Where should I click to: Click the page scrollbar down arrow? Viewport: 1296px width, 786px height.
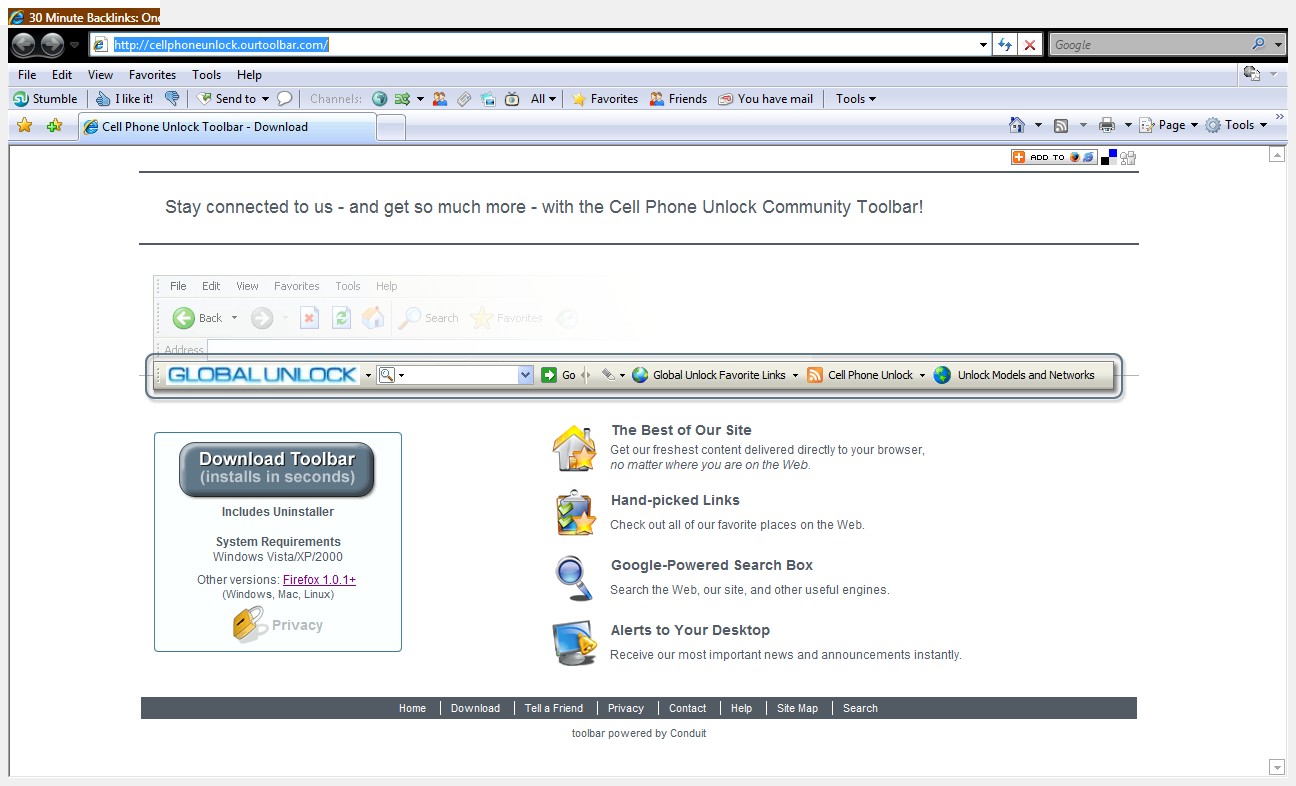pyautogui.click(x=1277, y=767)
